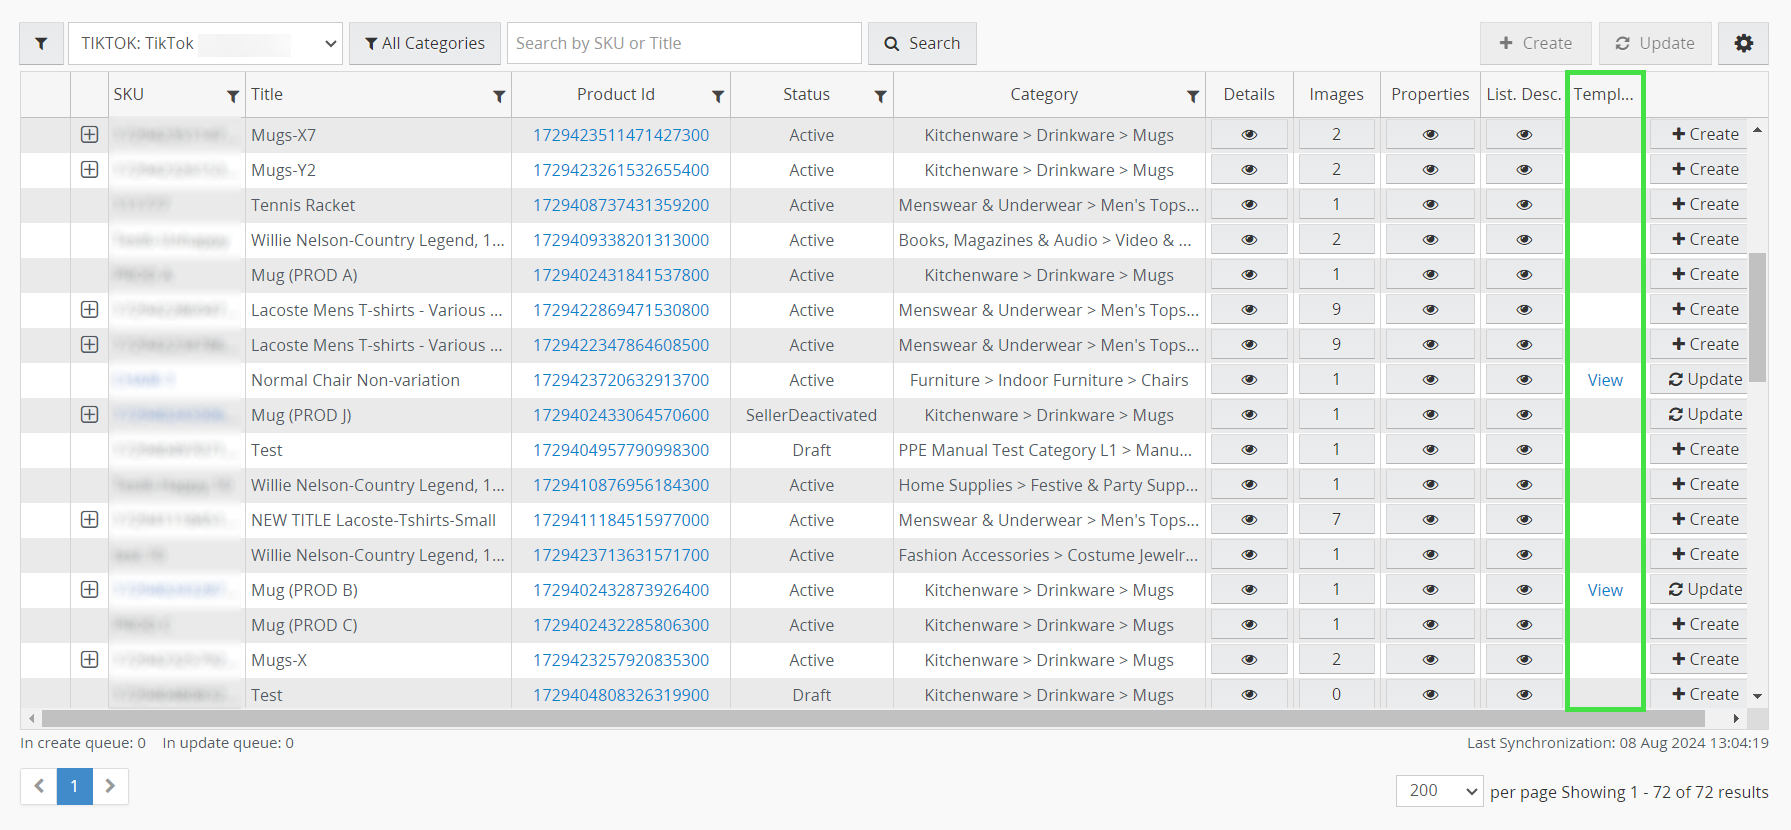1791x830 pixels.
Task: Focus the Search by SKU or Title field
Action: coord(684,44)
